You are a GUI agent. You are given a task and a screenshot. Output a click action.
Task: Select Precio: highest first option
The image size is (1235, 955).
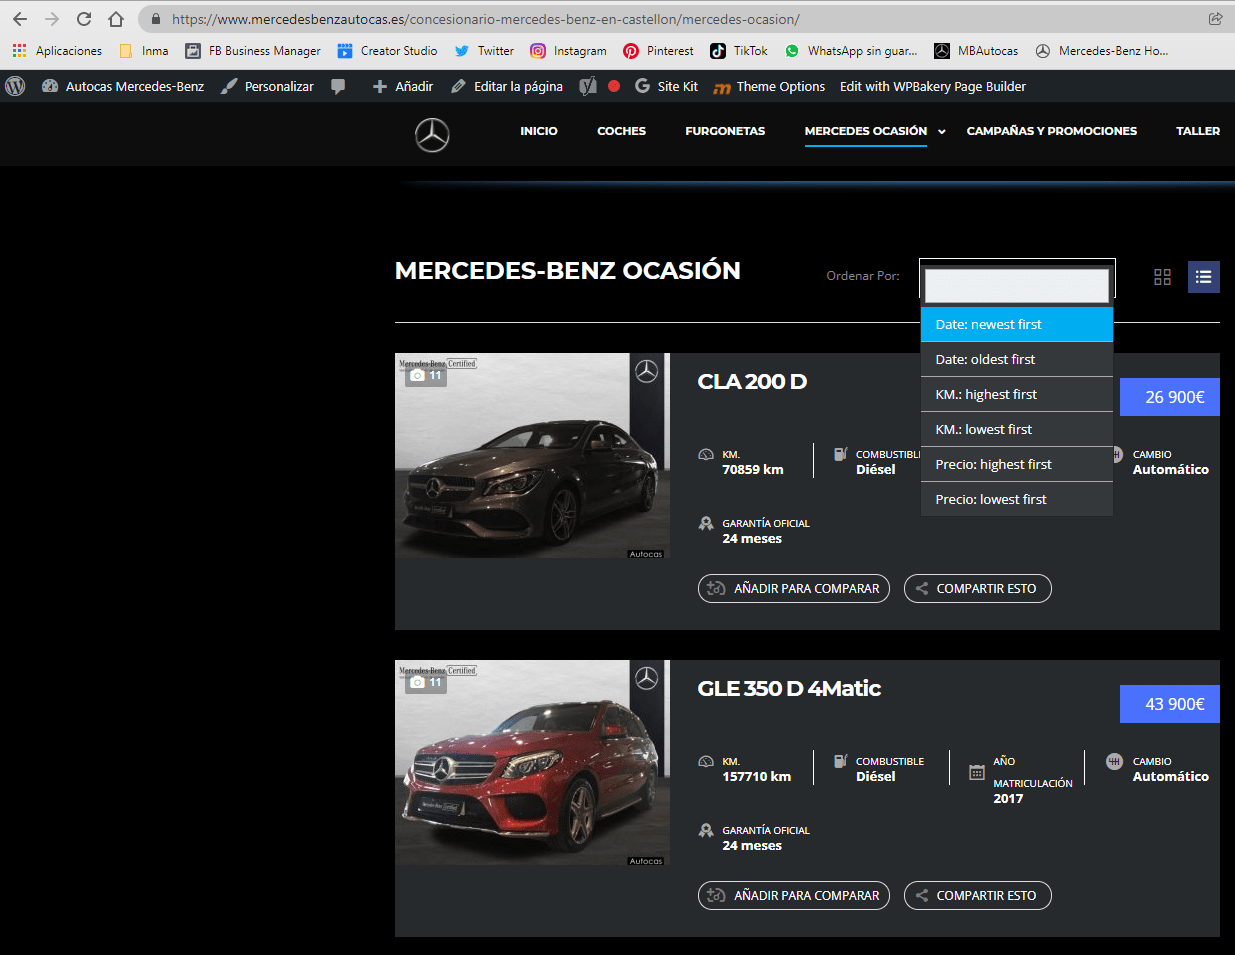click(x=1017, y=464)
